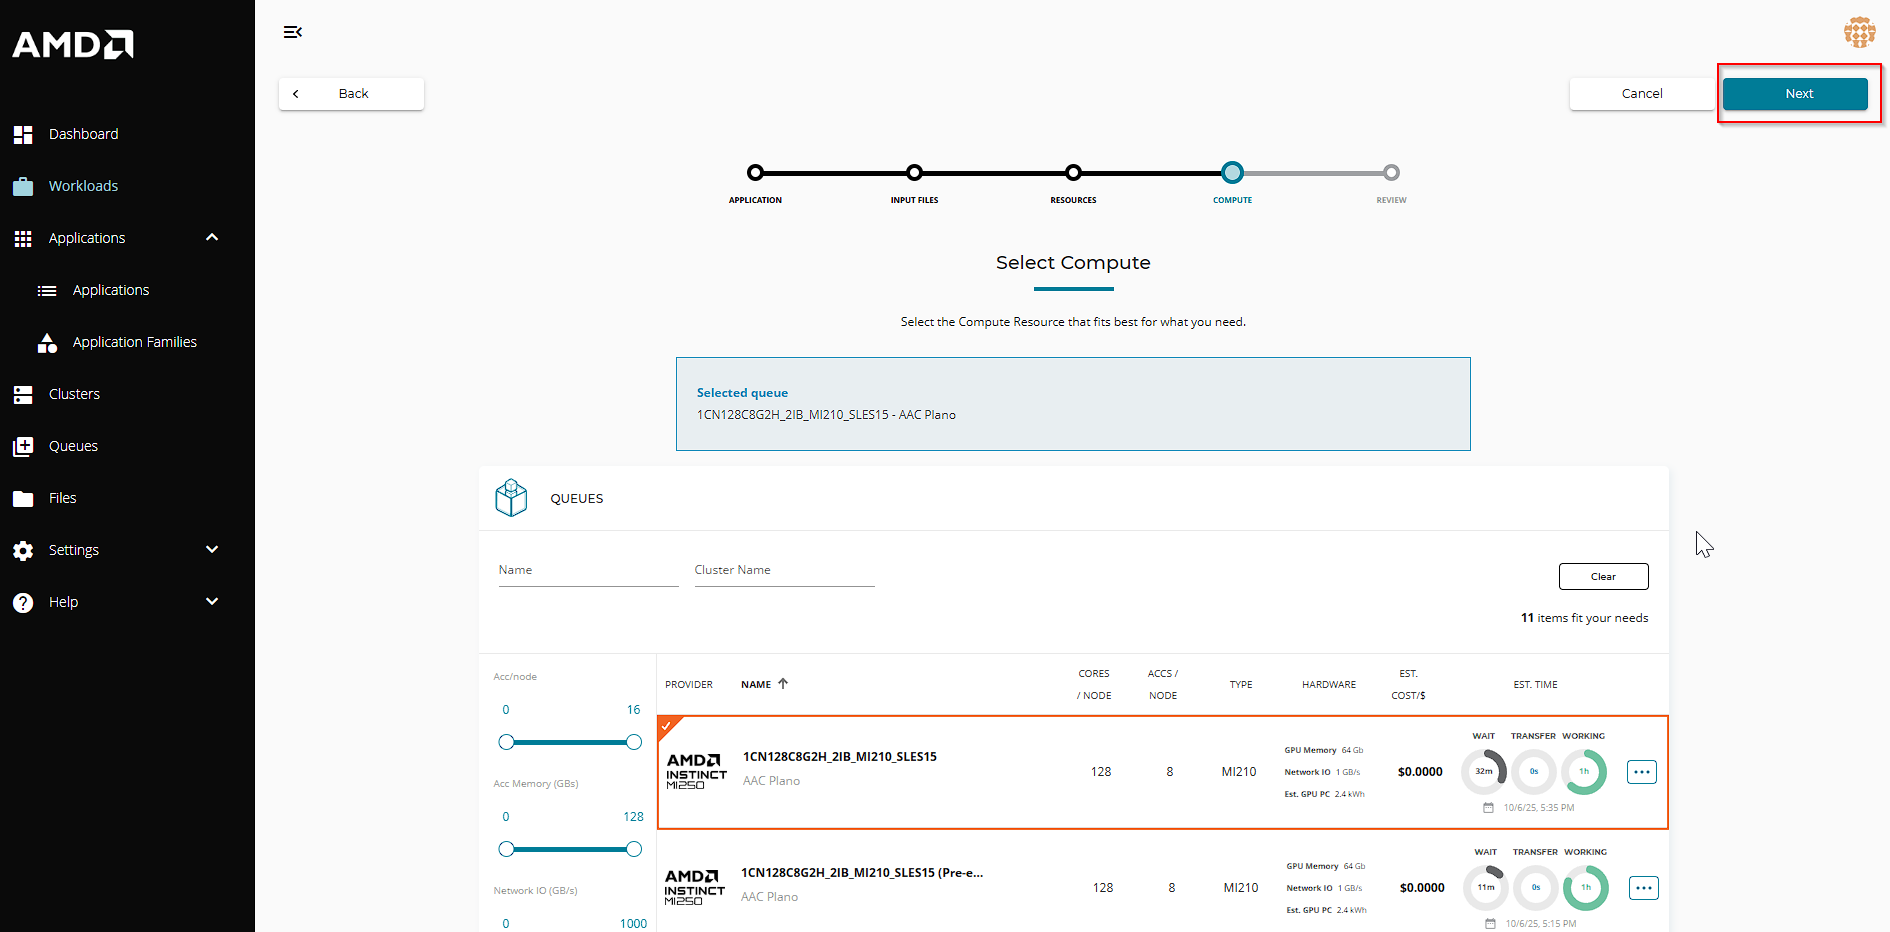Clear the queue filters
Screen dimensions: 1890x932
click(x=1603, y=577)
